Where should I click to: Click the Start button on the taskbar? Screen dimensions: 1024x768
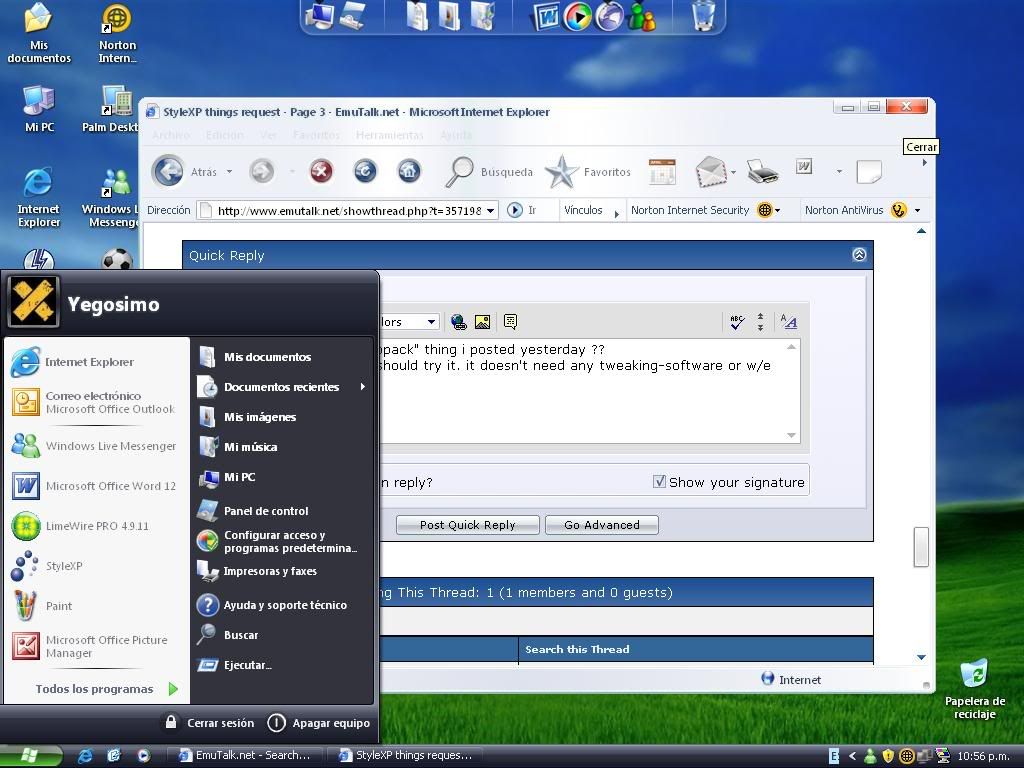[x=31, y=756]
